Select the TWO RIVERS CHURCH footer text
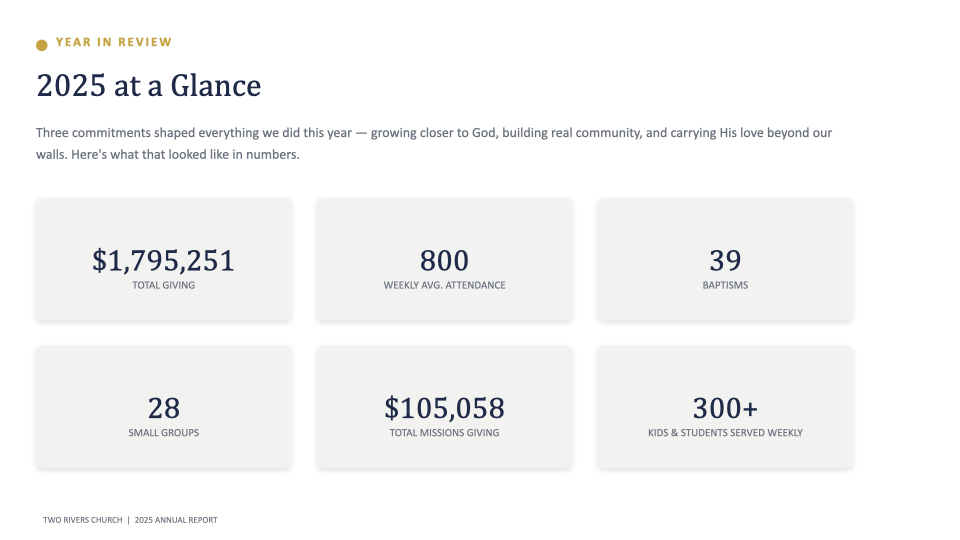 (x=83, y=520)
